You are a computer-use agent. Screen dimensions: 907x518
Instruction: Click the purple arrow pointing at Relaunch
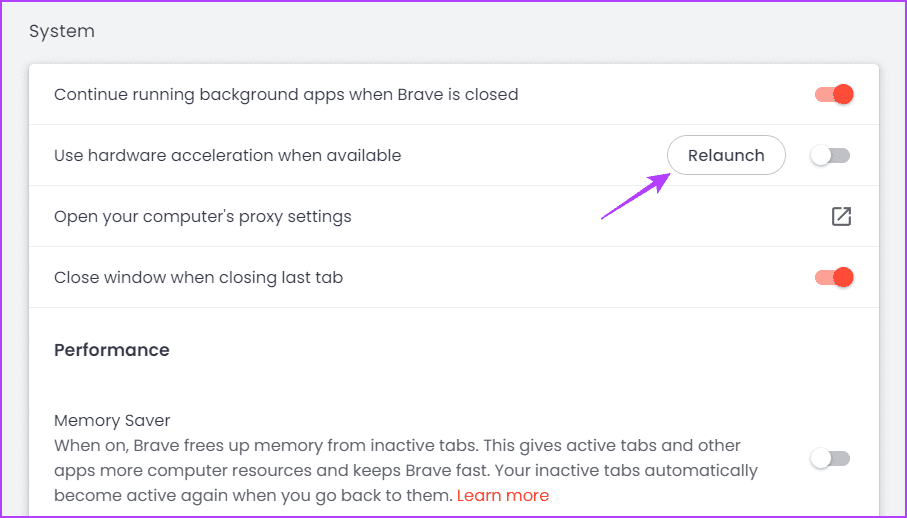(x=634, y=196)
